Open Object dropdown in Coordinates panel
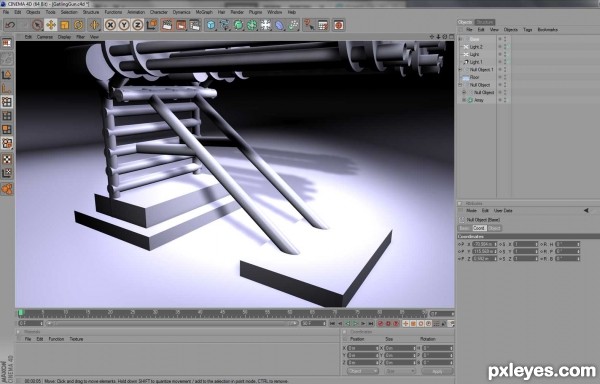 [x=363, y=371]
